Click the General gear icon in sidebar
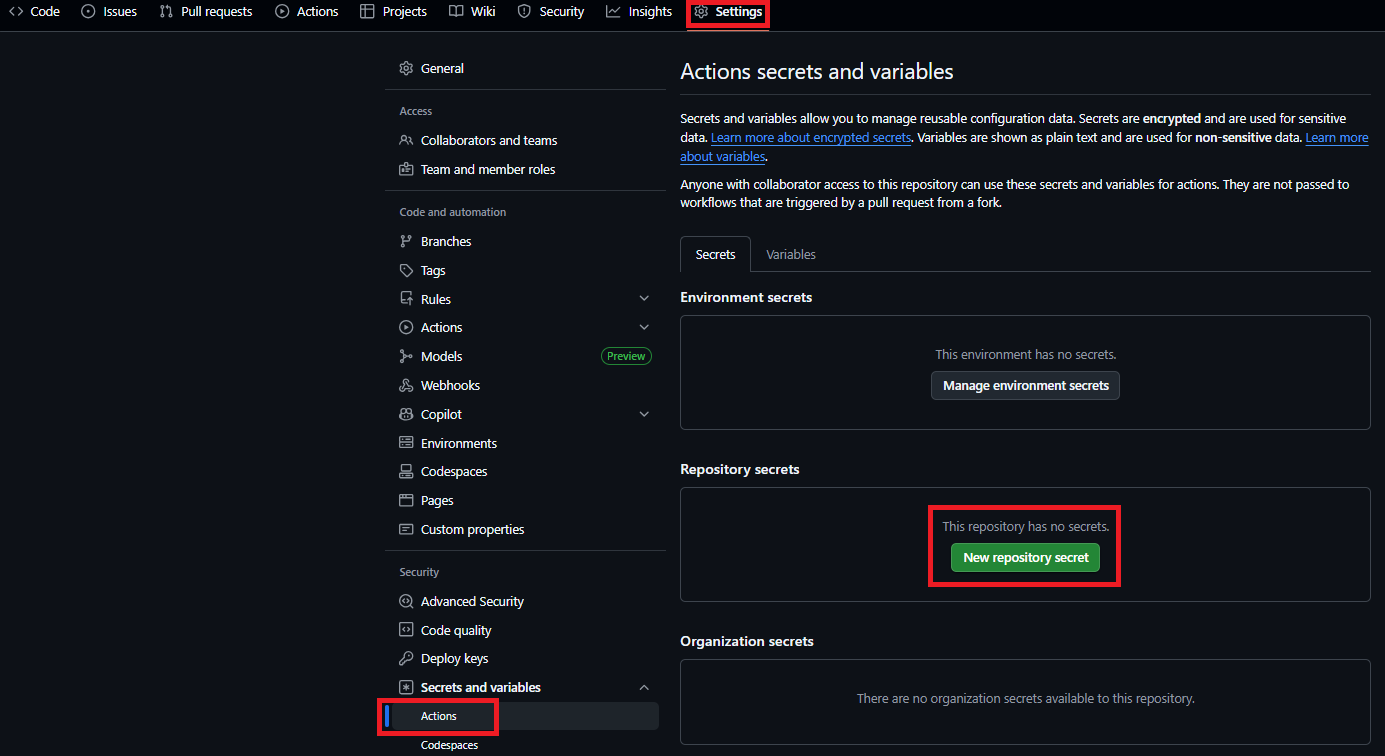Image resolution: width=1385 pixels, height=756 pixels. [406, 69]
